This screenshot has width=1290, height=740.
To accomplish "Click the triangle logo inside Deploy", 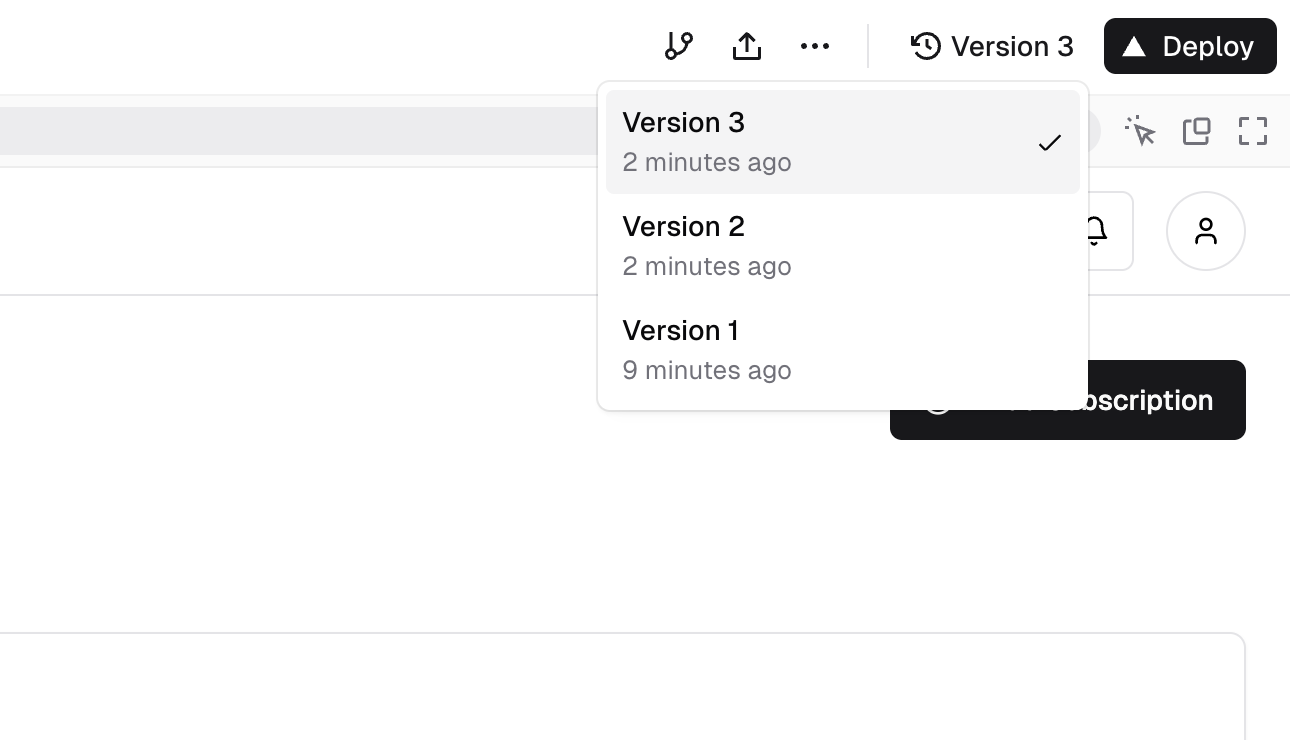I will [1134, 46].
